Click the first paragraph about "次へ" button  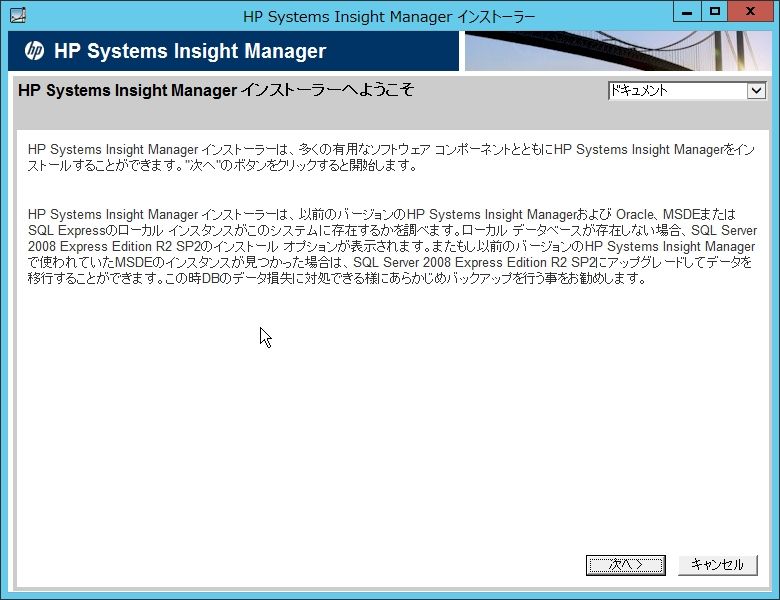point(391,157)
